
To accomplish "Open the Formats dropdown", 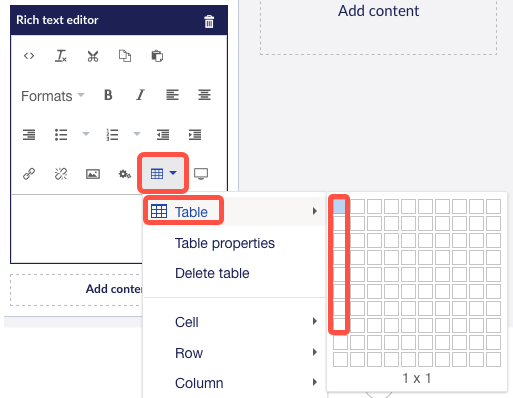I will (53, 96).
